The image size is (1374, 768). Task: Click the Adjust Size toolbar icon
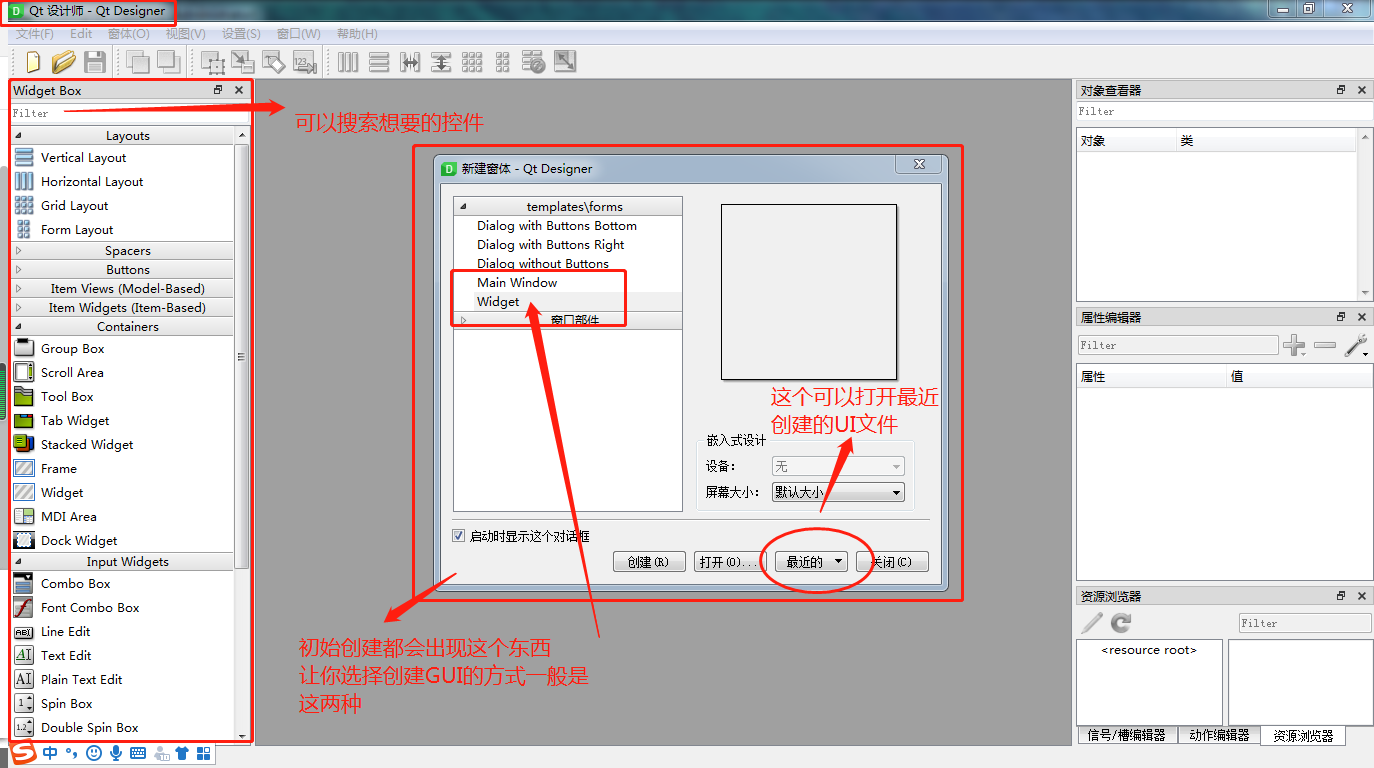click(565, 62)
